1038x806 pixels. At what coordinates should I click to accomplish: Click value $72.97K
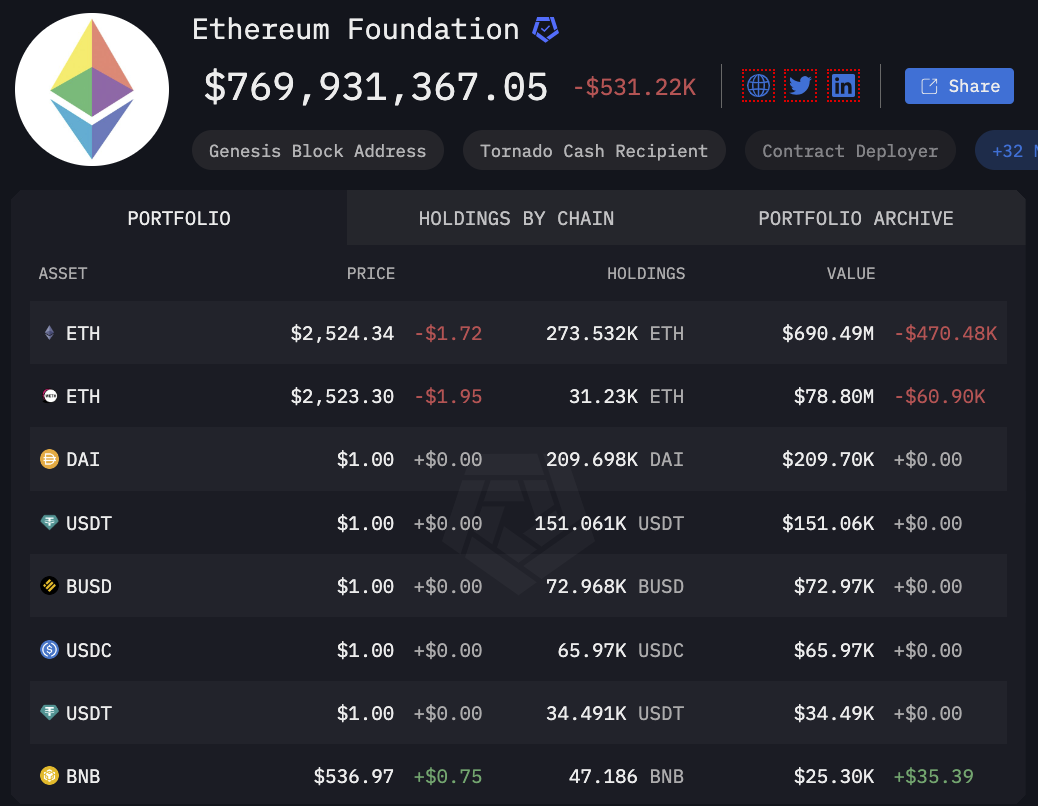[834, 586]
